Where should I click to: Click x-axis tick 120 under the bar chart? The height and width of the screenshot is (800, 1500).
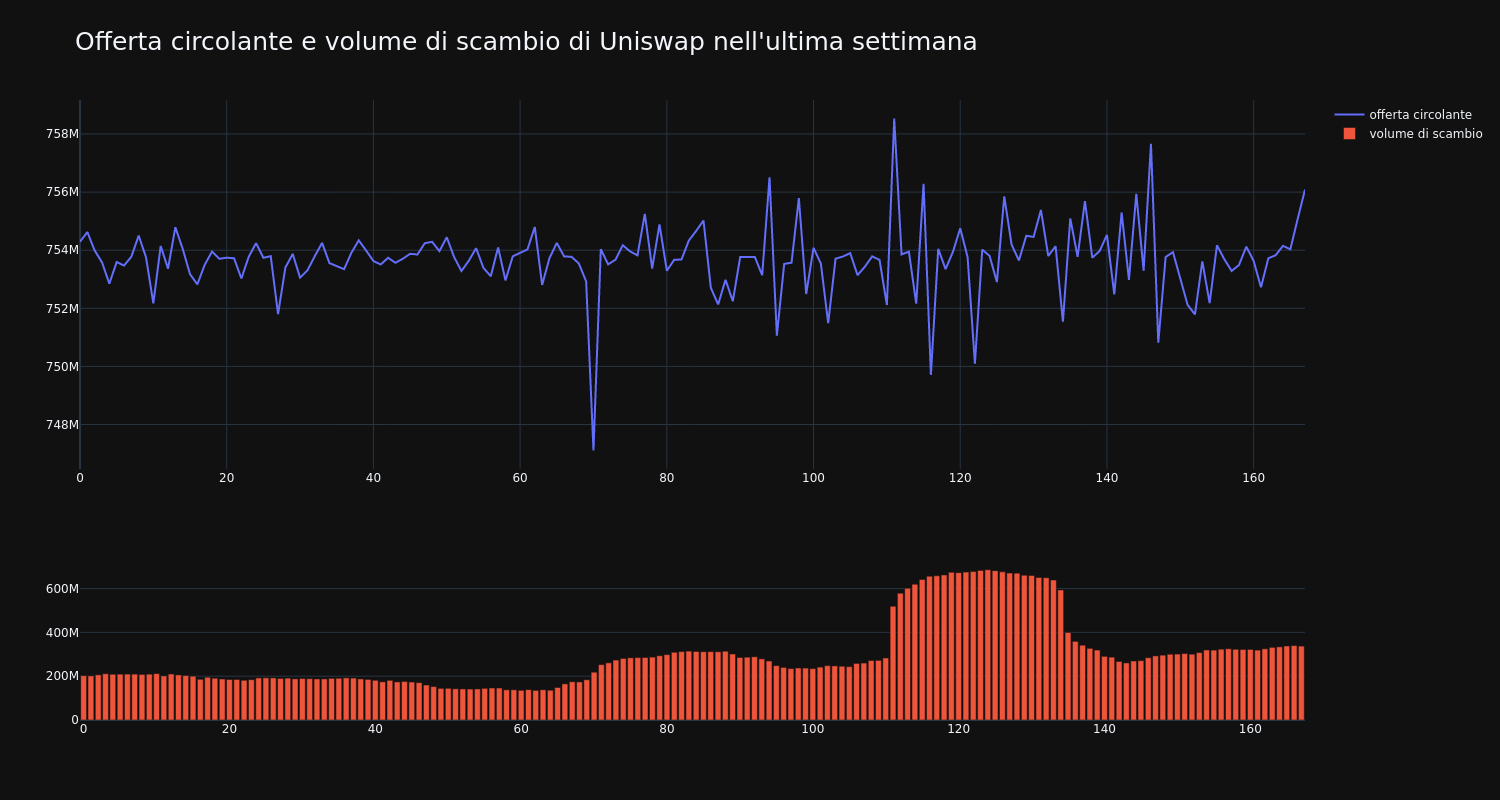[958, 729]
